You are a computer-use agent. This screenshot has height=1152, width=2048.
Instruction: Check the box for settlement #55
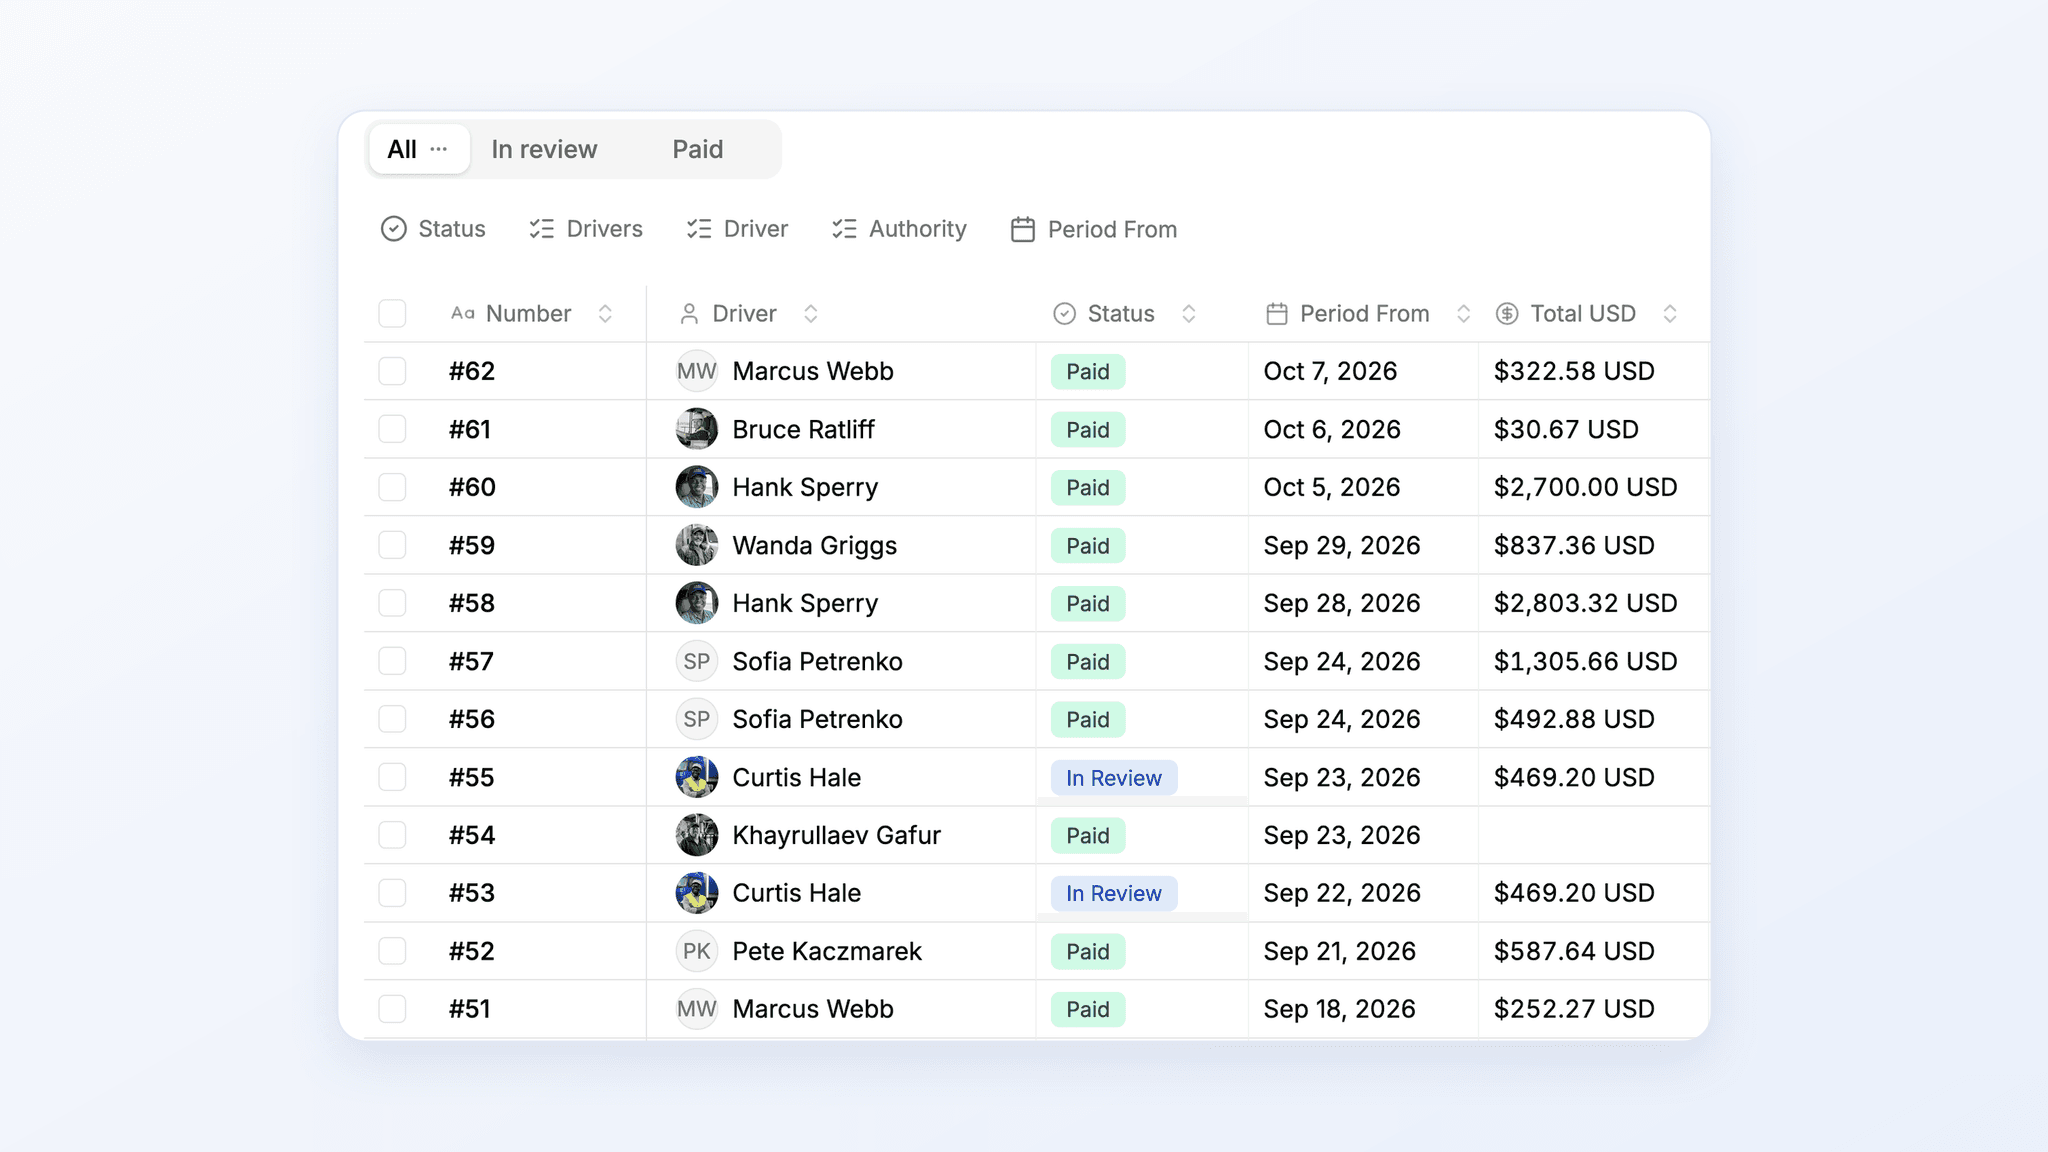[x=392, y=777]
